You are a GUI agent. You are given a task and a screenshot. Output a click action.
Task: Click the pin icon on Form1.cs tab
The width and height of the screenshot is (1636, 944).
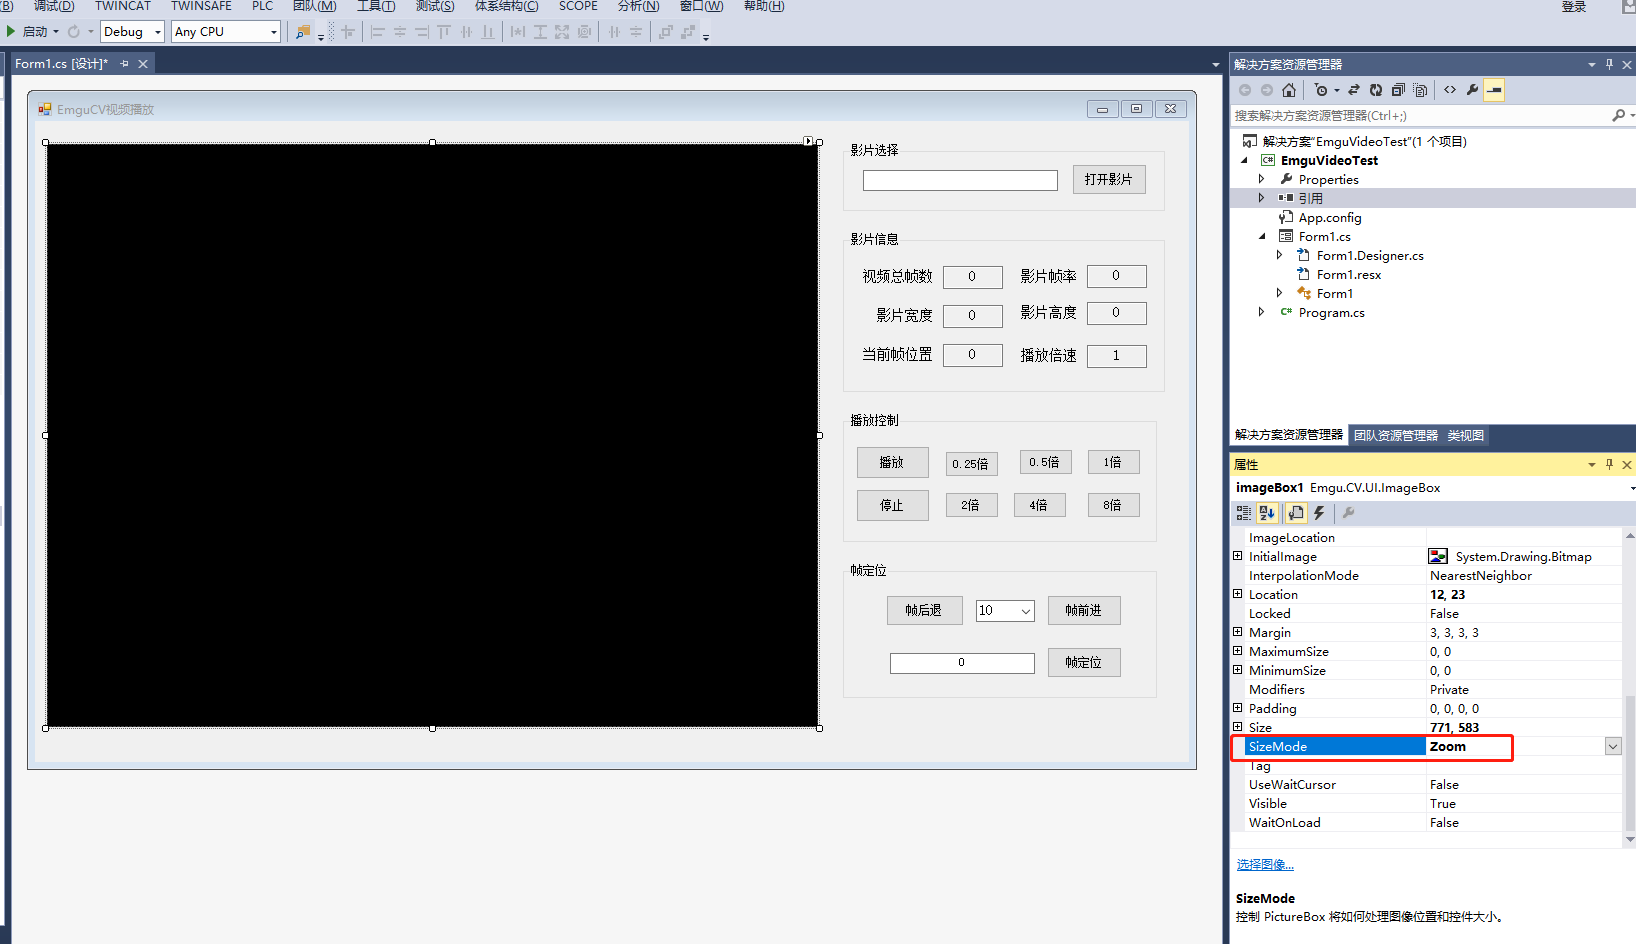click(x=125, y=64)
